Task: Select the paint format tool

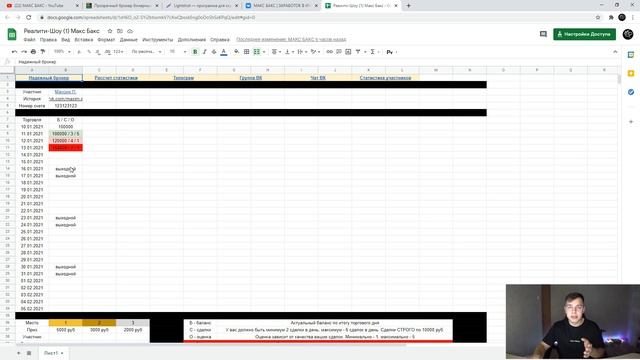Action: 43,52
